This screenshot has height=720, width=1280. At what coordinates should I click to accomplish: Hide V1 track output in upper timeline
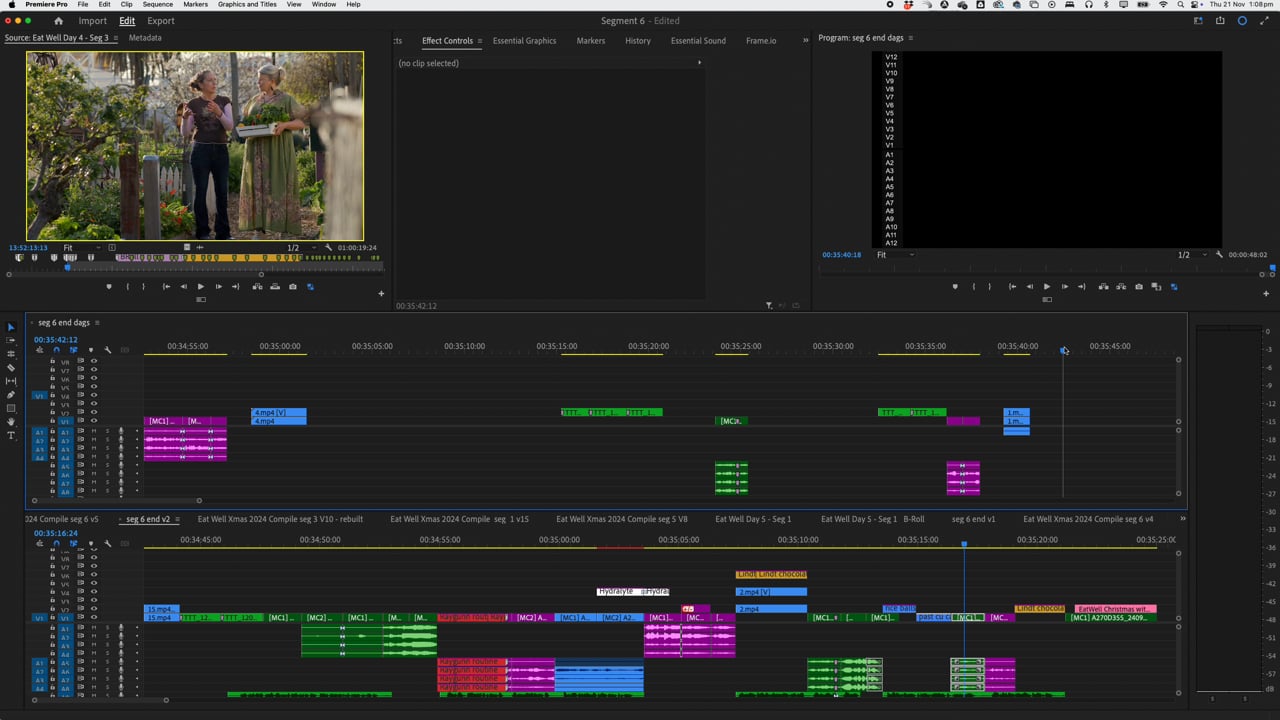click(x=94, y=421)
